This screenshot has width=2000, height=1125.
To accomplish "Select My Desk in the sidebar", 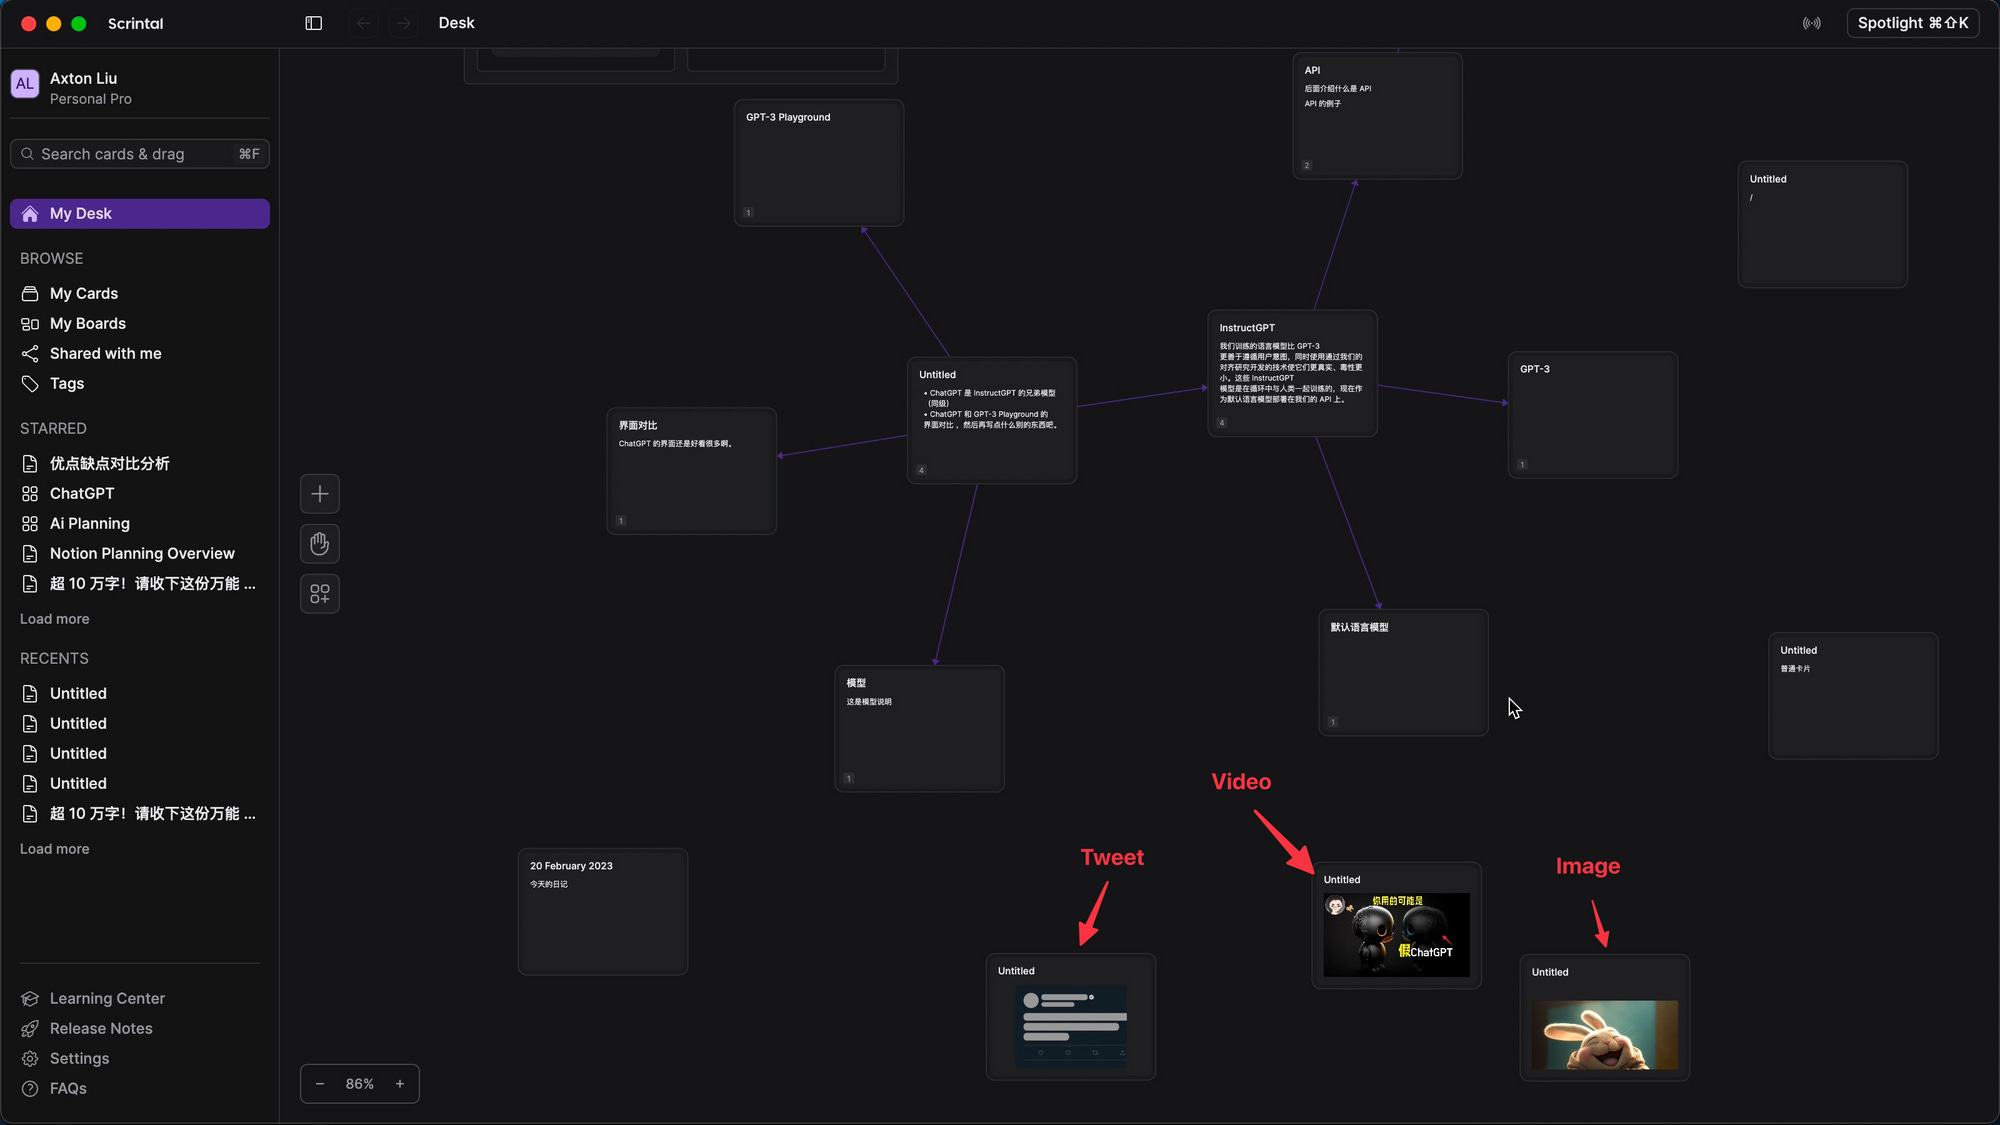I will pos(140,214).
